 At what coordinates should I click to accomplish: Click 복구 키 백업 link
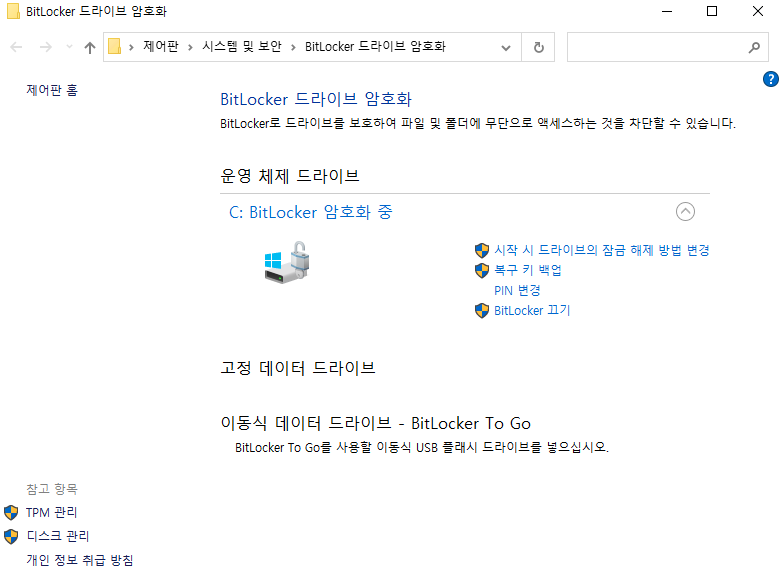pos(528,270)
